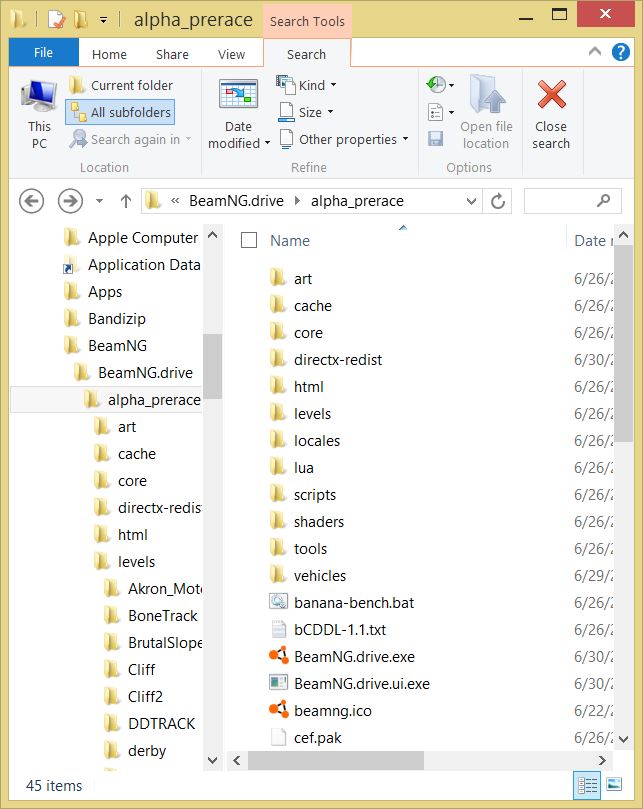Select Current folder search location
Image resolution: width=643 pixels, height=809 pixels.
(122, 85)
